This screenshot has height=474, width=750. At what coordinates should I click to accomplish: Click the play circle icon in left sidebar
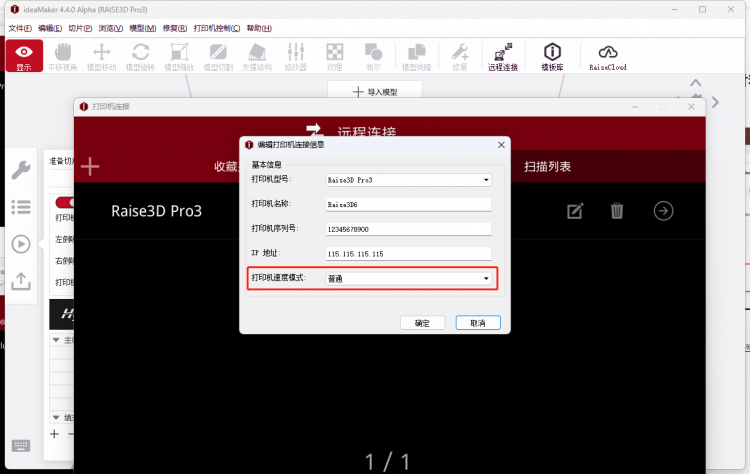(21, 244)
